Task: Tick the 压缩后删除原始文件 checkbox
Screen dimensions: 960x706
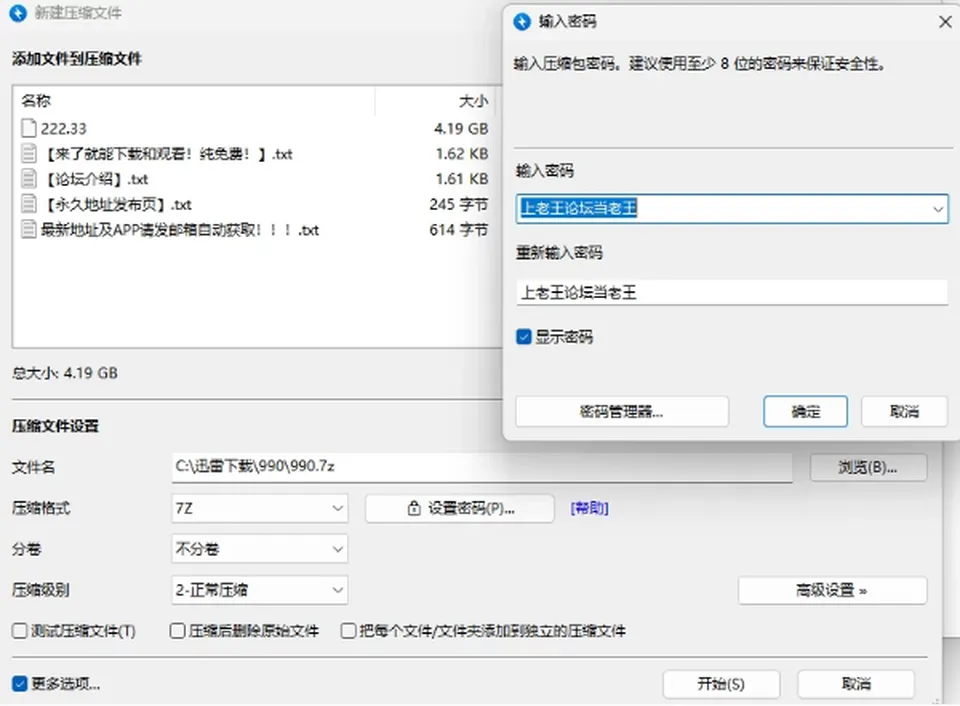Action: tap(178, 631)
